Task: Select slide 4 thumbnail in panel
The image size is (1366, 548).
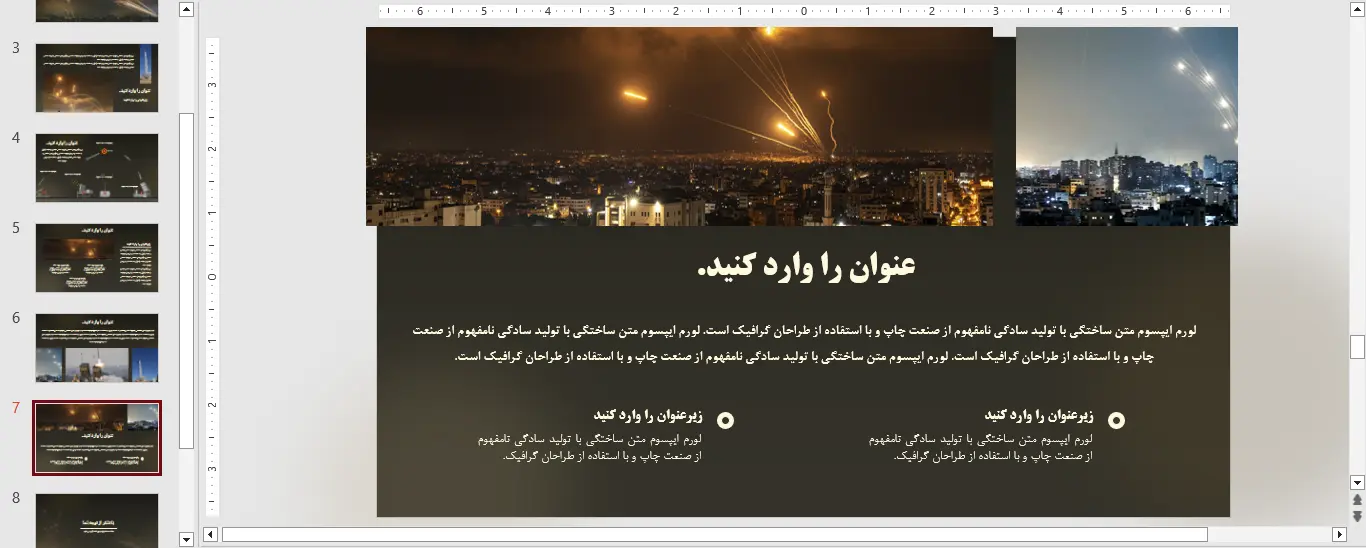Action: click(97, 168)
